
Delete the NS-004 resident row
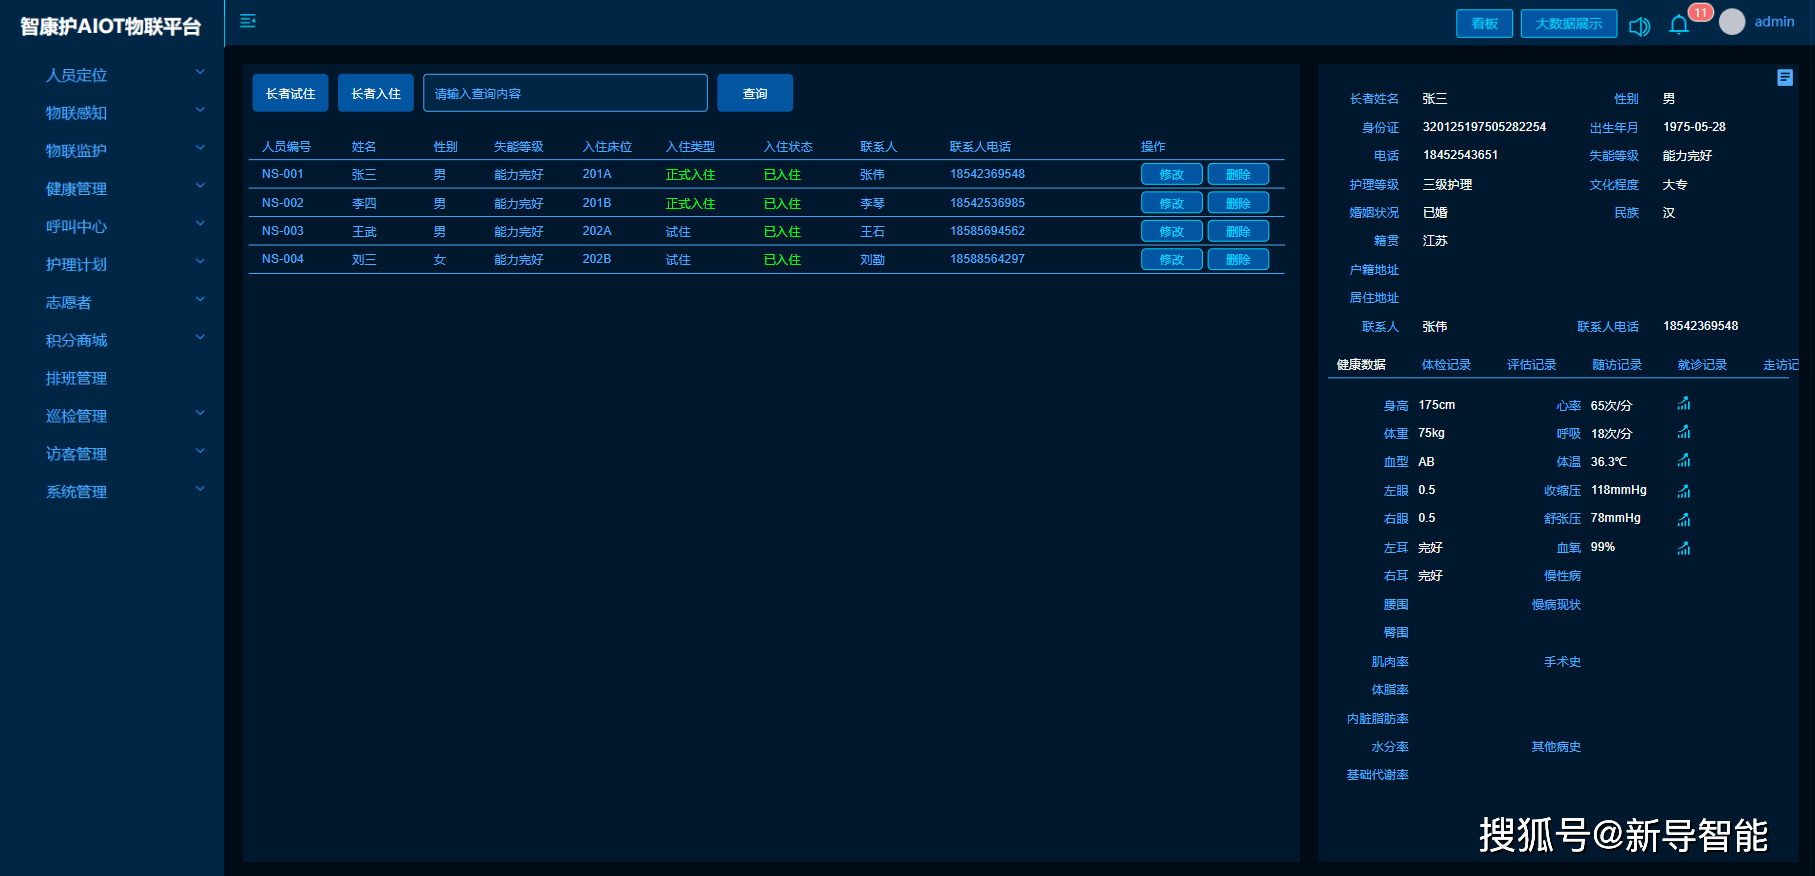coord(1238,259)
